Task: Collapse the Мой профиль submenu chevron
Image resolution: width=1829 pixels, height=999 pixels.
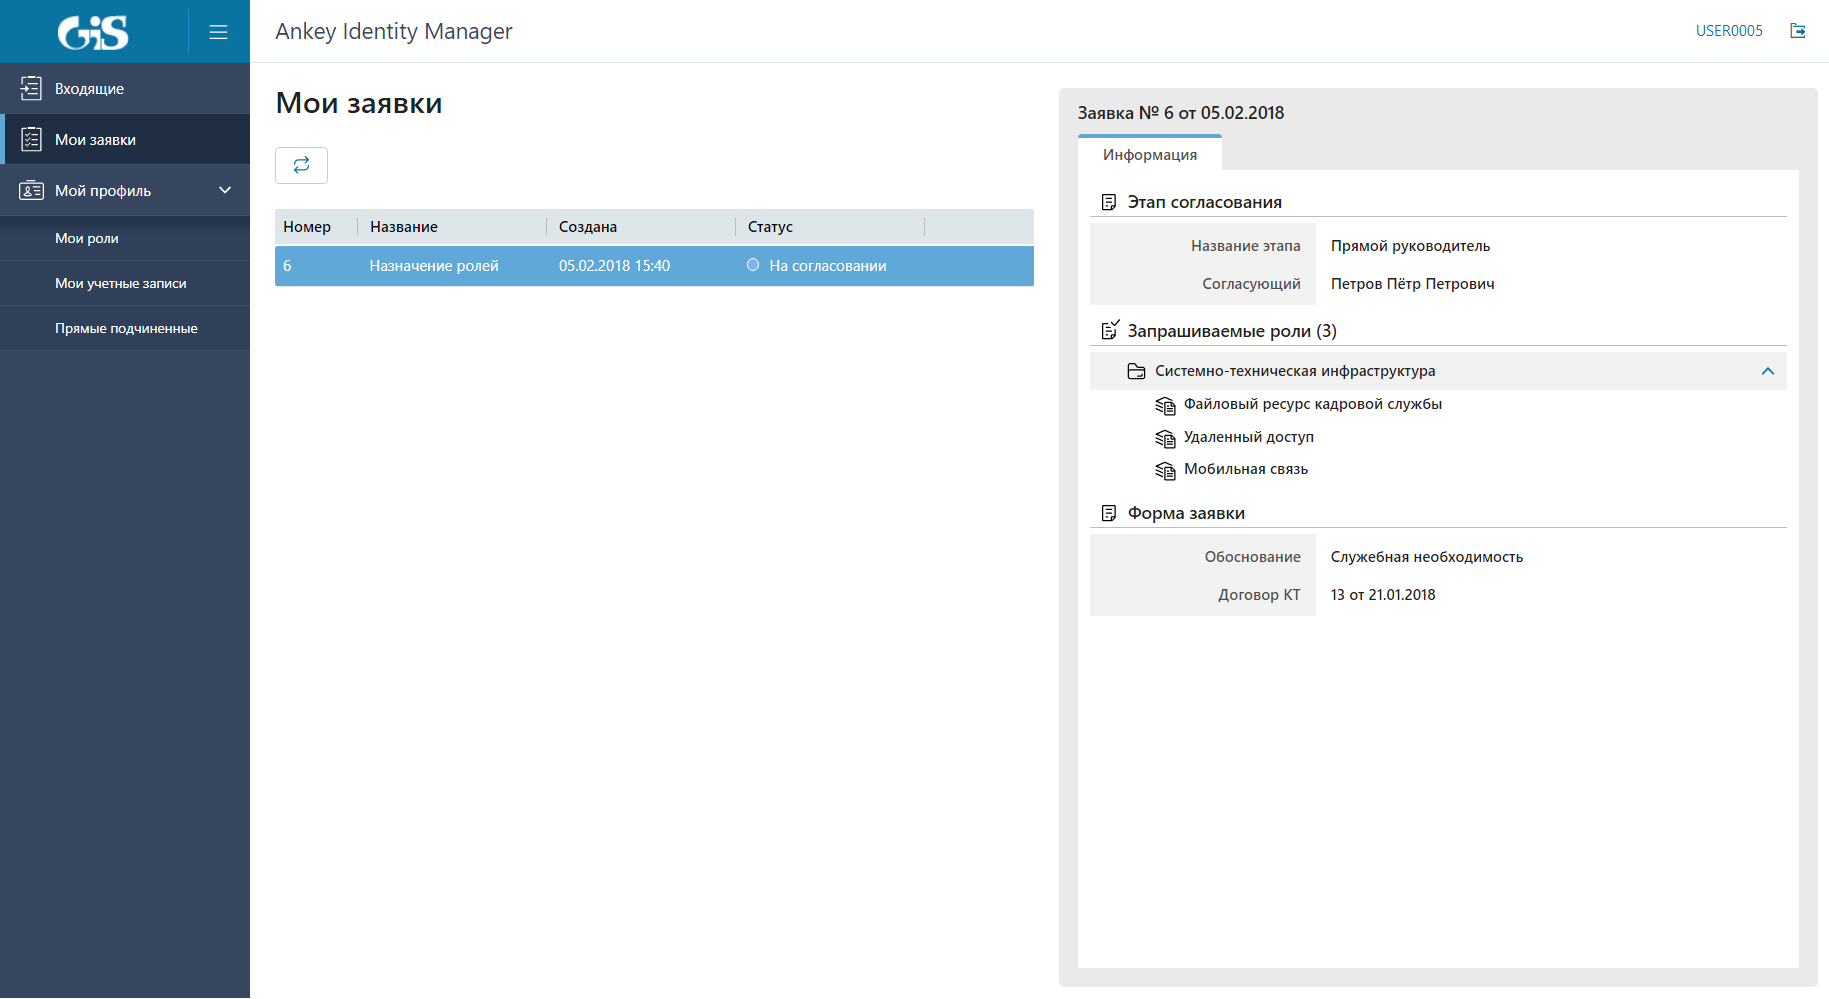Action: point(225,190)
